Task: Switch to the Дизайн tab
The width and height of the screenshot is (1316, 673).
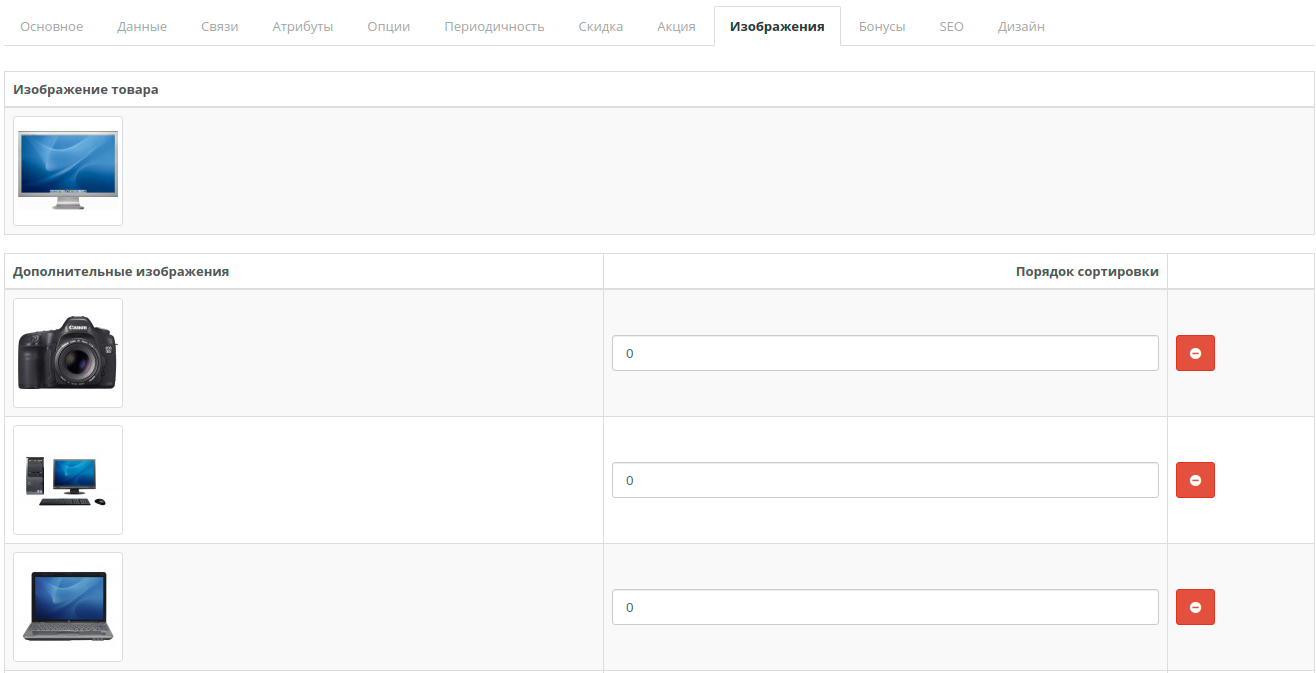Action: click(x=1021, y=27)
